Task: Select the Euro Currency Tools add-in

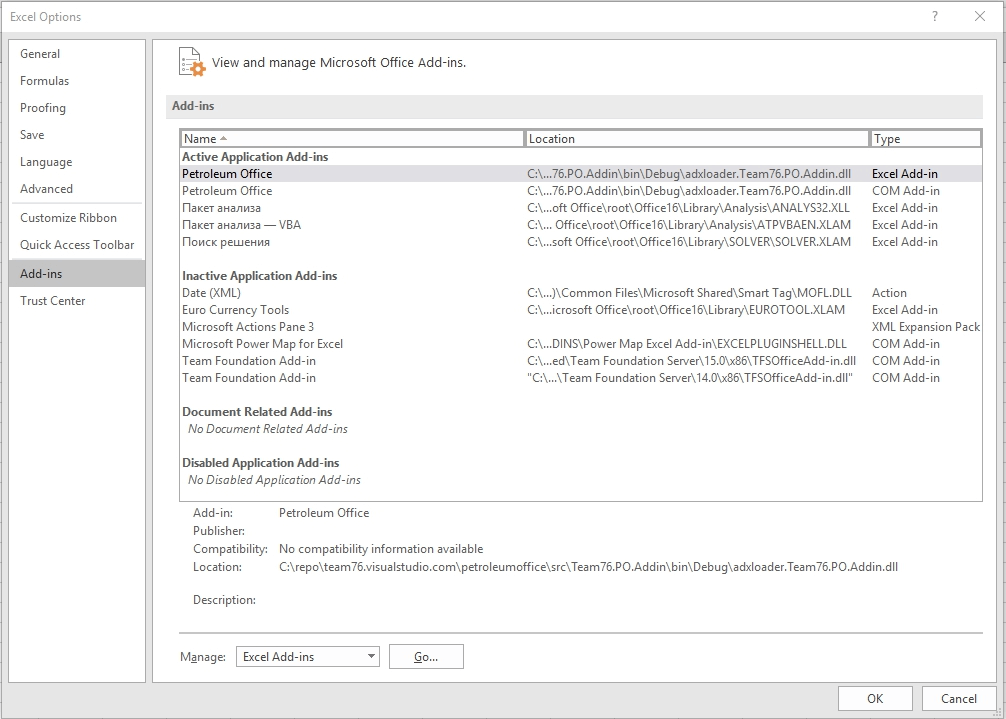Action: click(x=235, y=310)
